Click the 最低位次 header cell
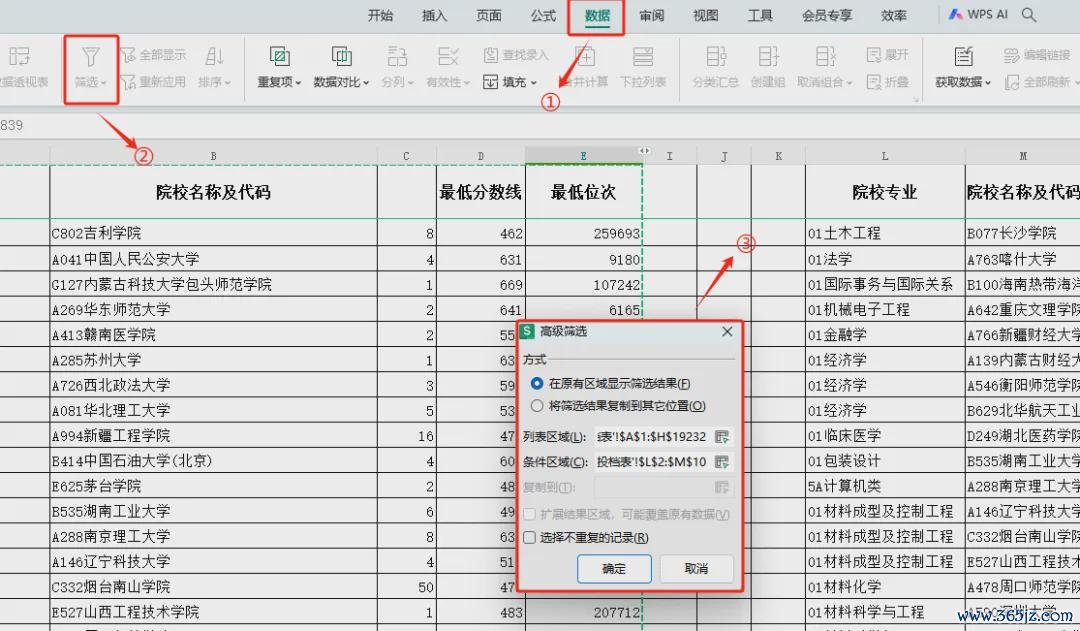Screen dimensions: 1080x631 coord(584,192)
